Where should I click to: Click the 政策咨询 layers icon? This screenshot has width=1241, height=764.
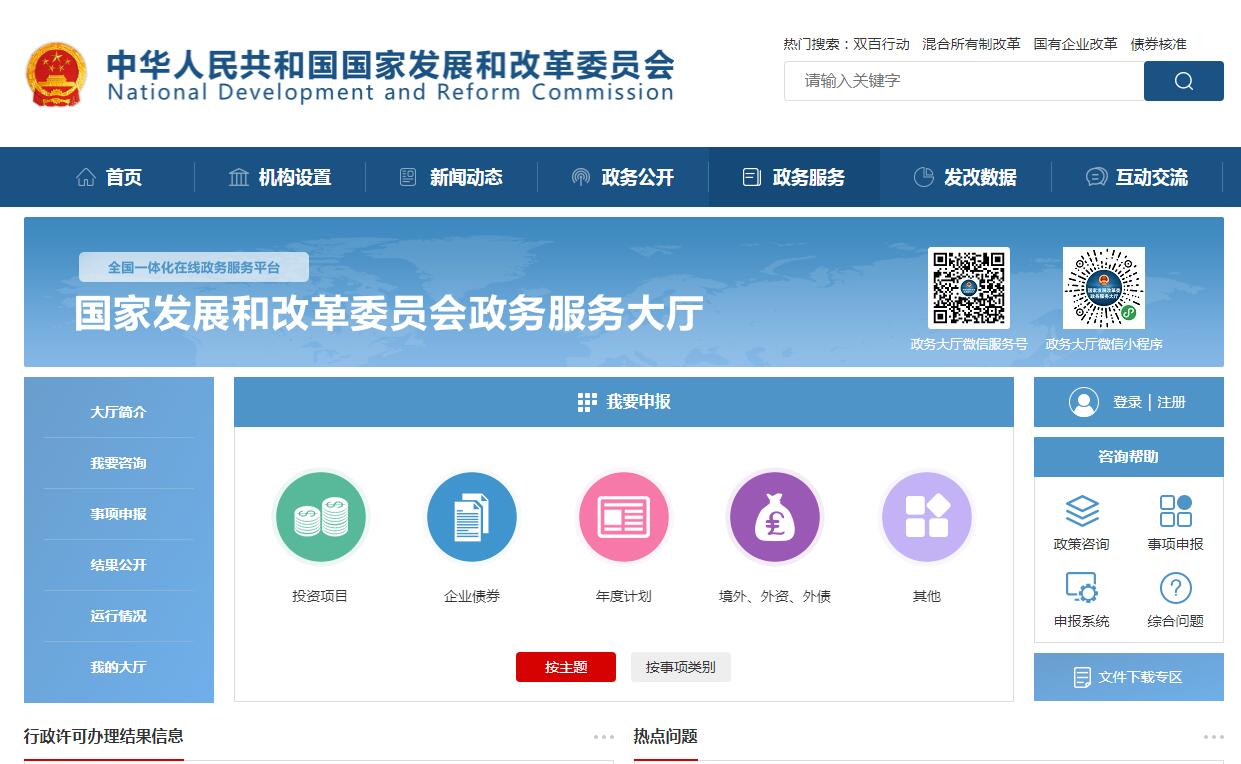click(1081, 511)
